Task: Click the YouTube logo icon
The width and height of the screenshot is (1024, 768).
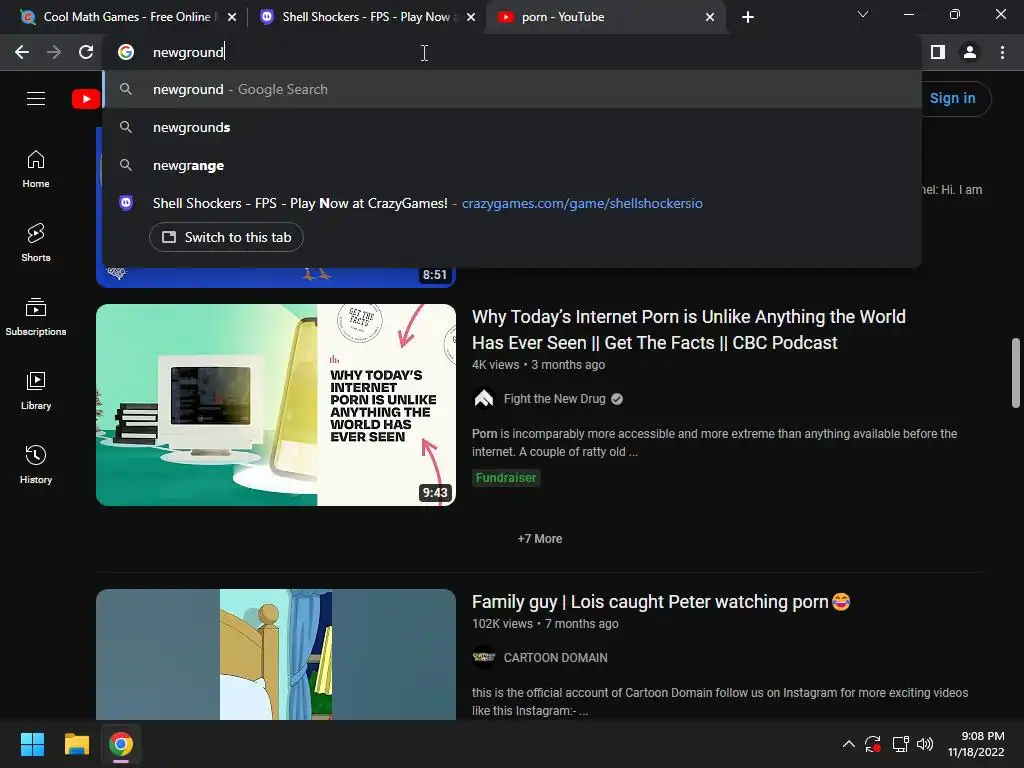Action: click(86, 99)
